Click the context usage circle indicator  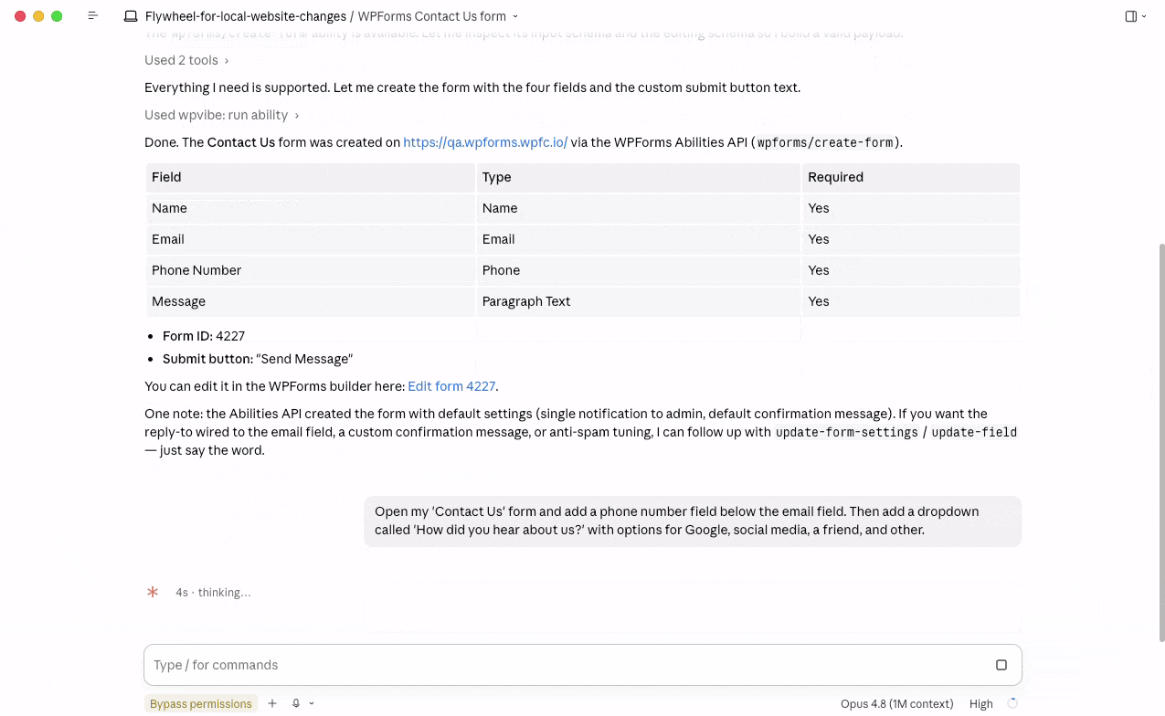1012,703
